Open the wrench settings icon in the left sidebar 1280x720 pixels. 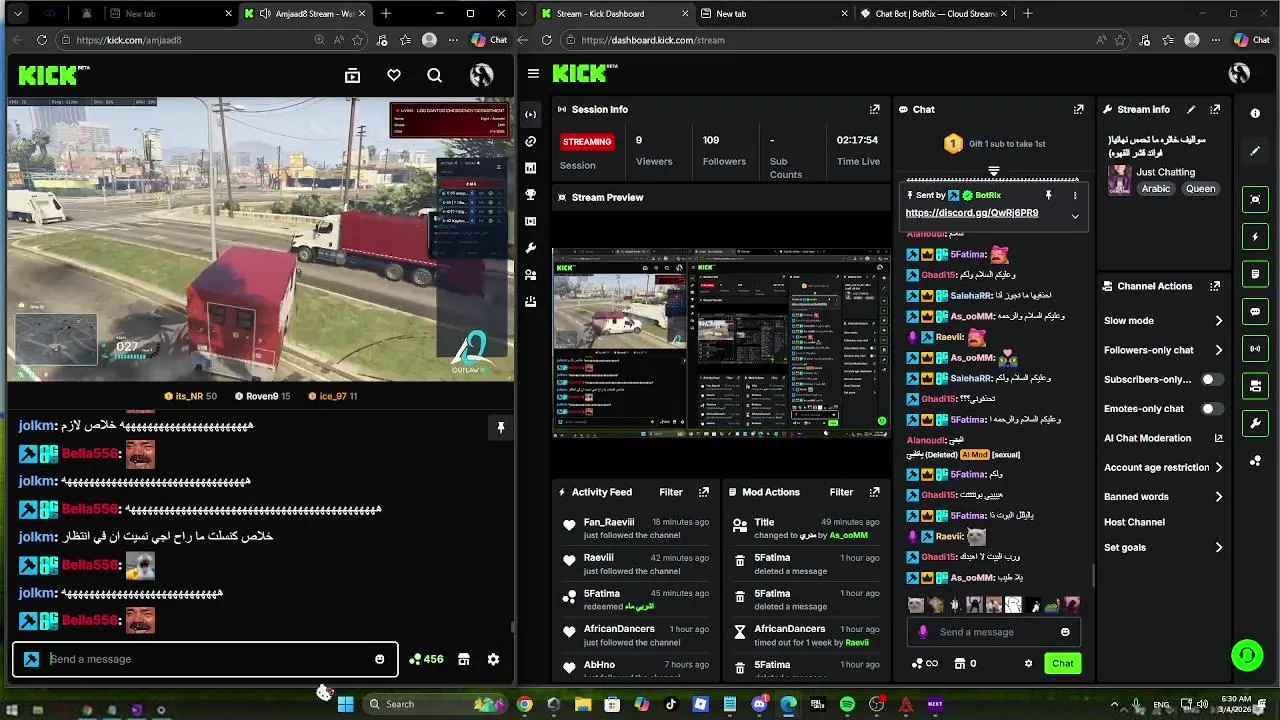[x=530, y=247]
